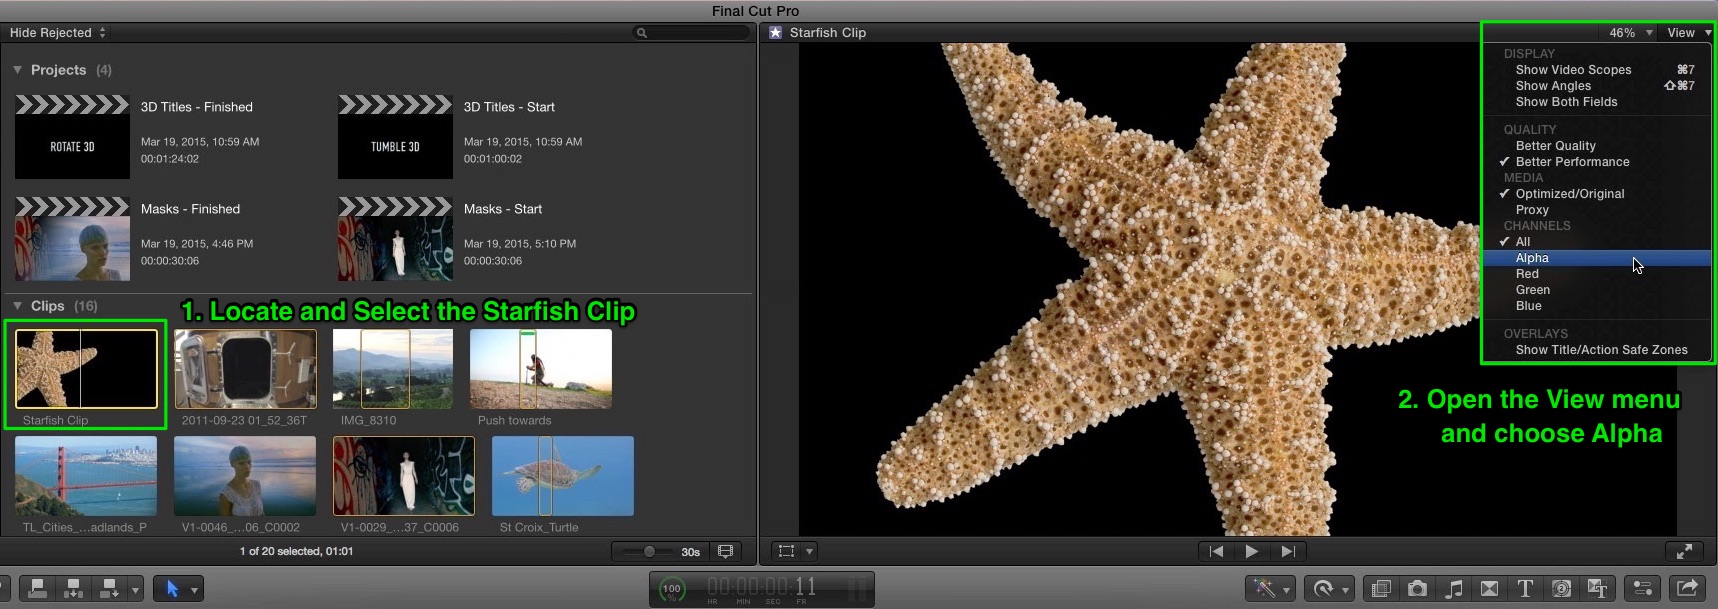
Task: Open the Retime speedometer menu
Action: coord(1329,588)
